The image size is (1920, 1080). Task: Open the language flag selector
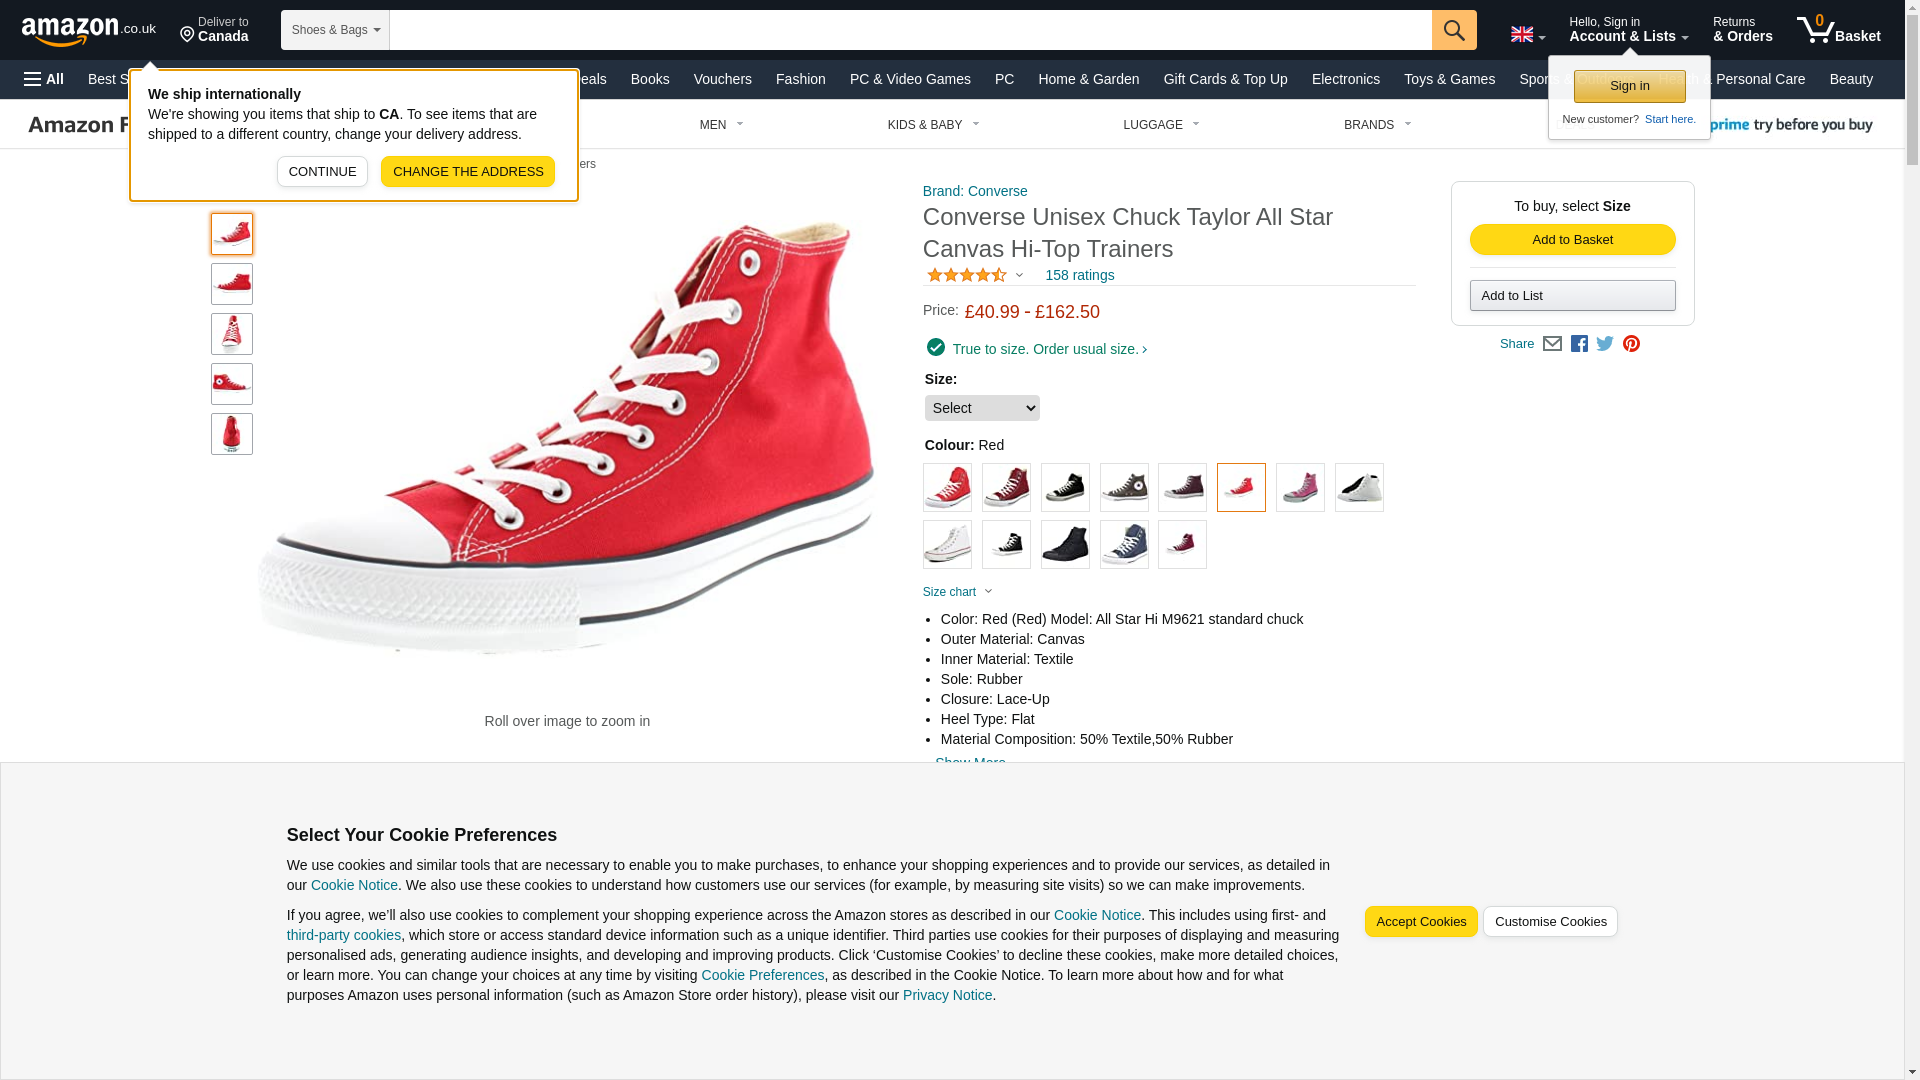(x=1527, y=35)
